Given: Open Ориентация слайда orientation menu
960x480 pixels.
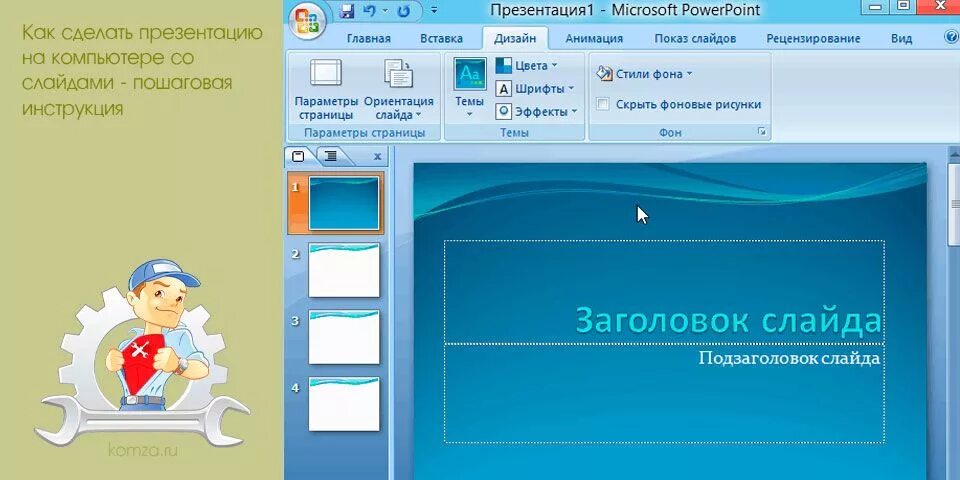Looking at the screenshot, I should (399, 89).
